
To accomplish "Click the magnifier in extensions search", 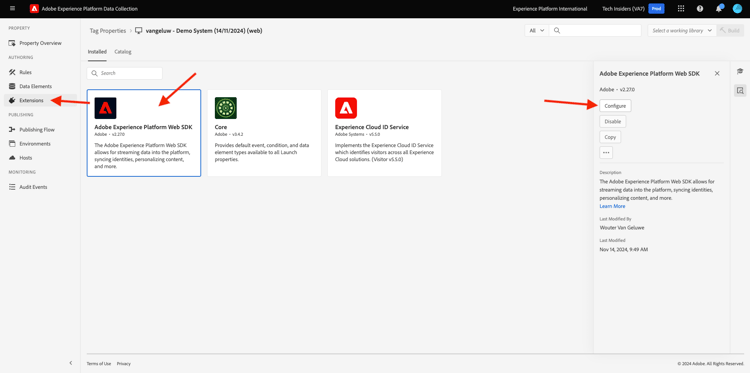I will (x=94, y=73).
